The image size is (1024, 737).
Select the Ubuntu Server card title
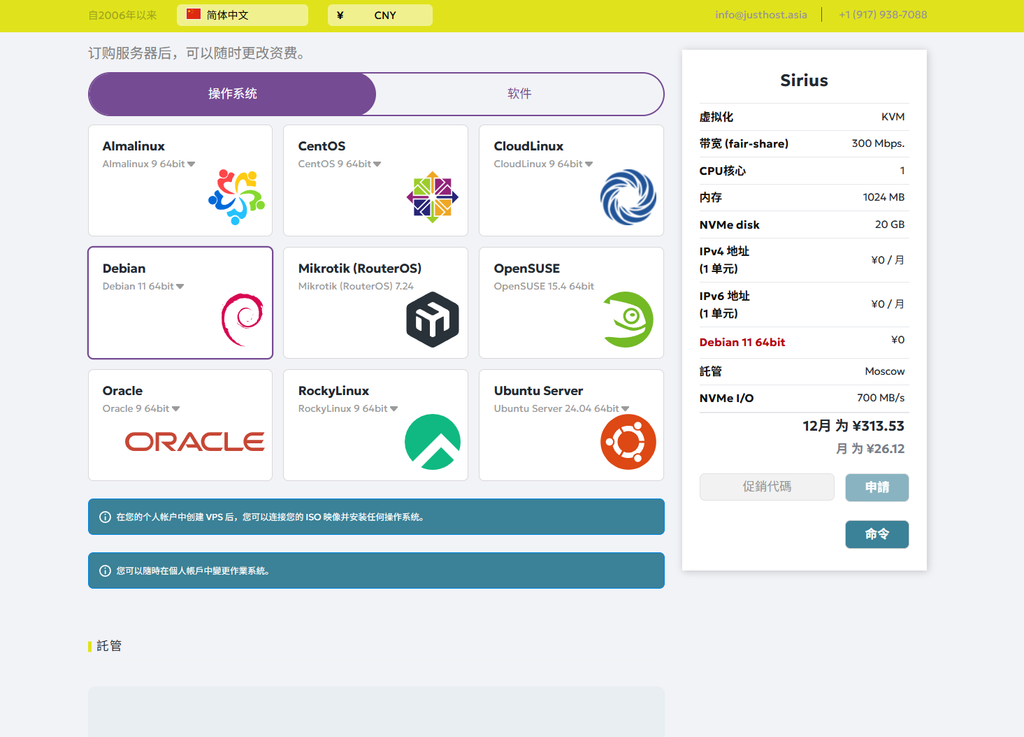coord(538,390)
